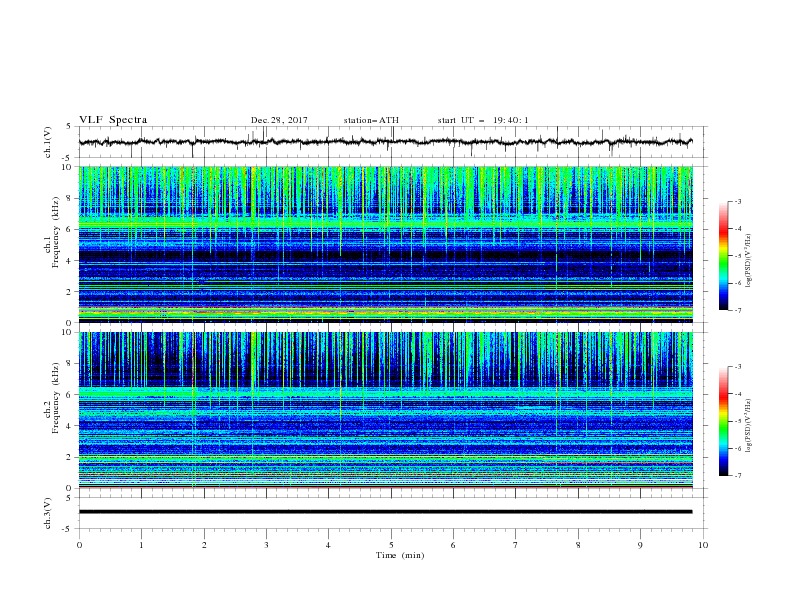Click the "8" kHz tick of ch.1 panel
Screen dimensions: 792x612
tap(70, 198)
